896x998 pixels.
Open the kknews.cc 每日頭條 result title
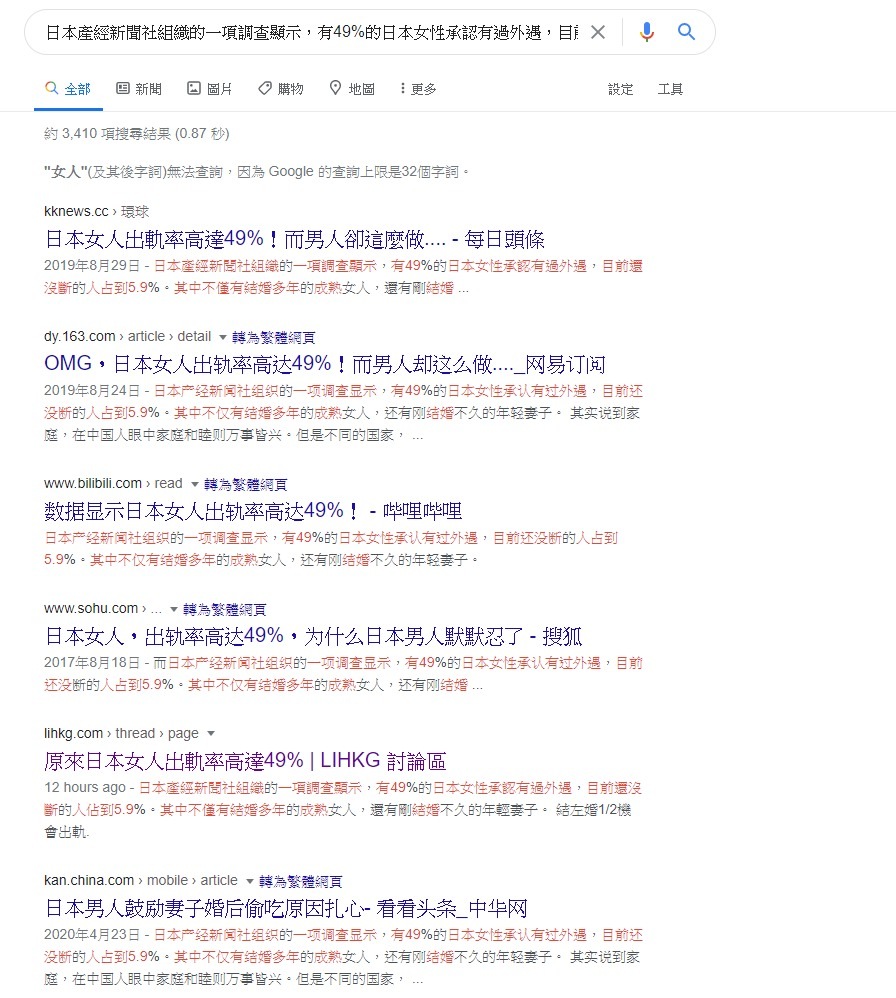[295, 239]
